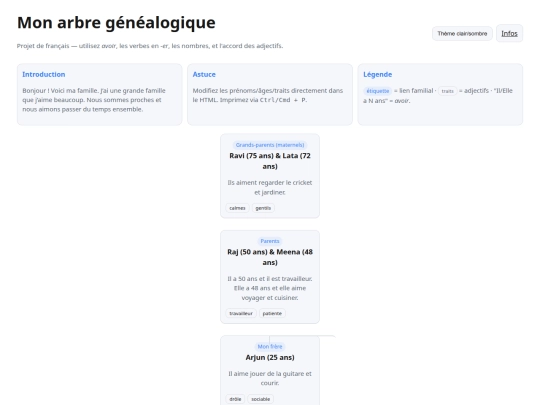Click the Parents label badge

coord(270,241)
